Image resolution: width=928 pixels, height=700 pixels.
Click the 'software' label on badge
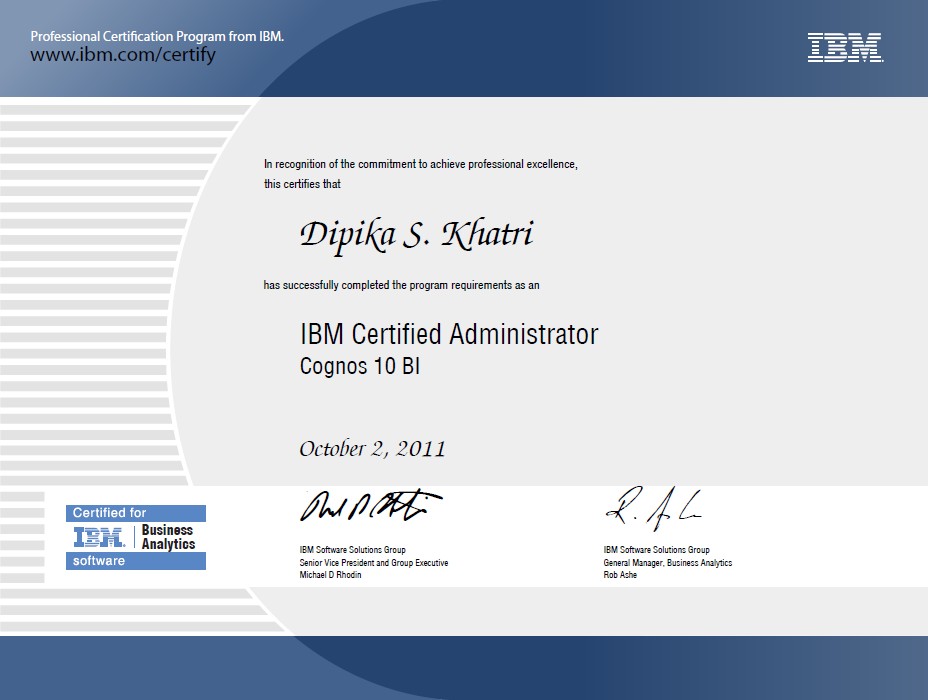[x=136, y=561]
